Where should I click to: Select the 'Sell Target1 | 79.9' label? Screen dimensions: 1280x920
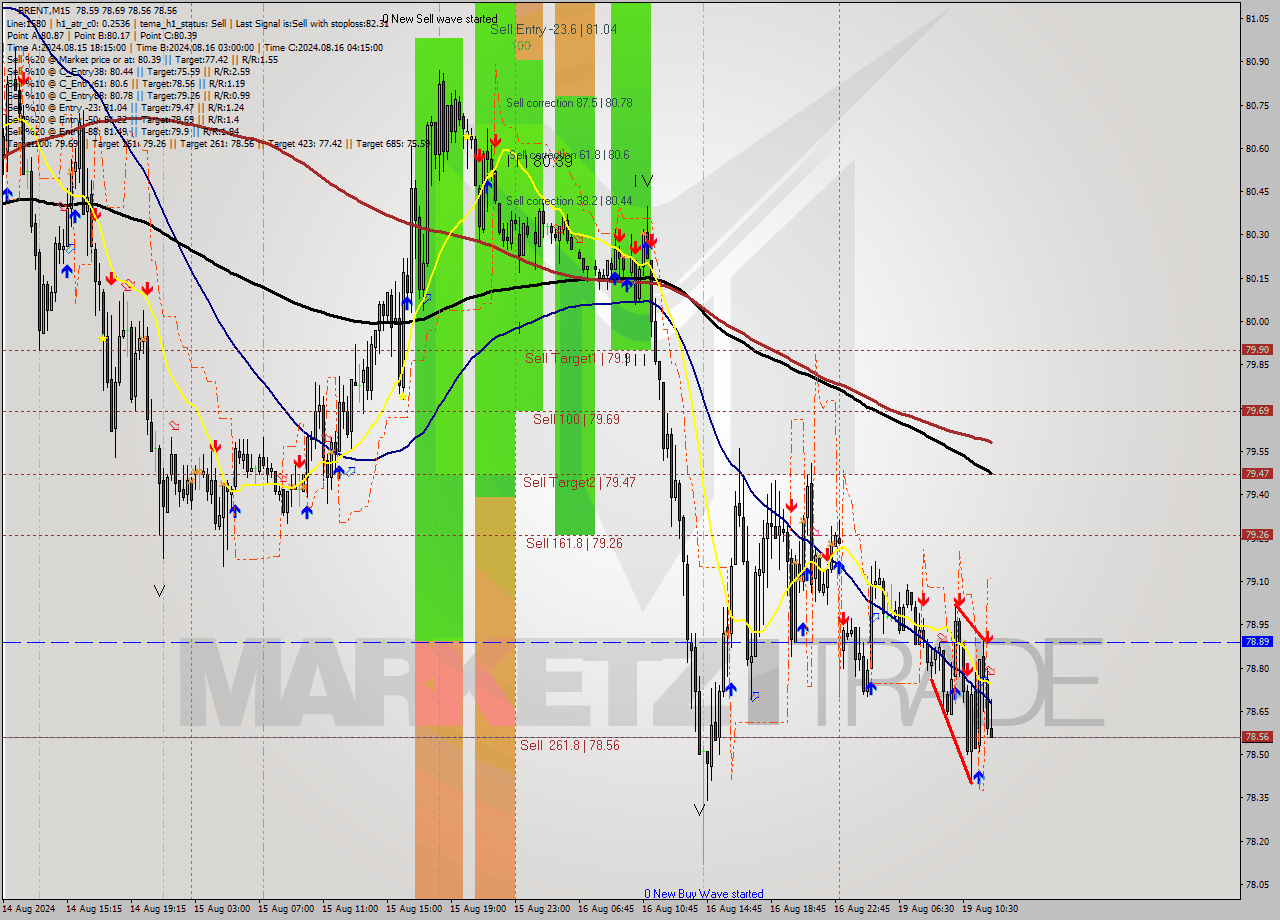click(578, 358)
